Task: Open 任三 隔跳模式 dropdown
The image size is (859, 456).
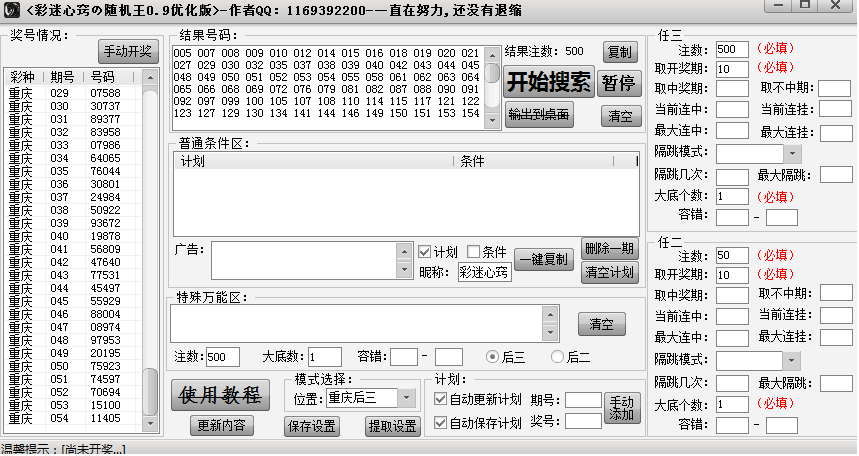Action: (x=792, y=153)
